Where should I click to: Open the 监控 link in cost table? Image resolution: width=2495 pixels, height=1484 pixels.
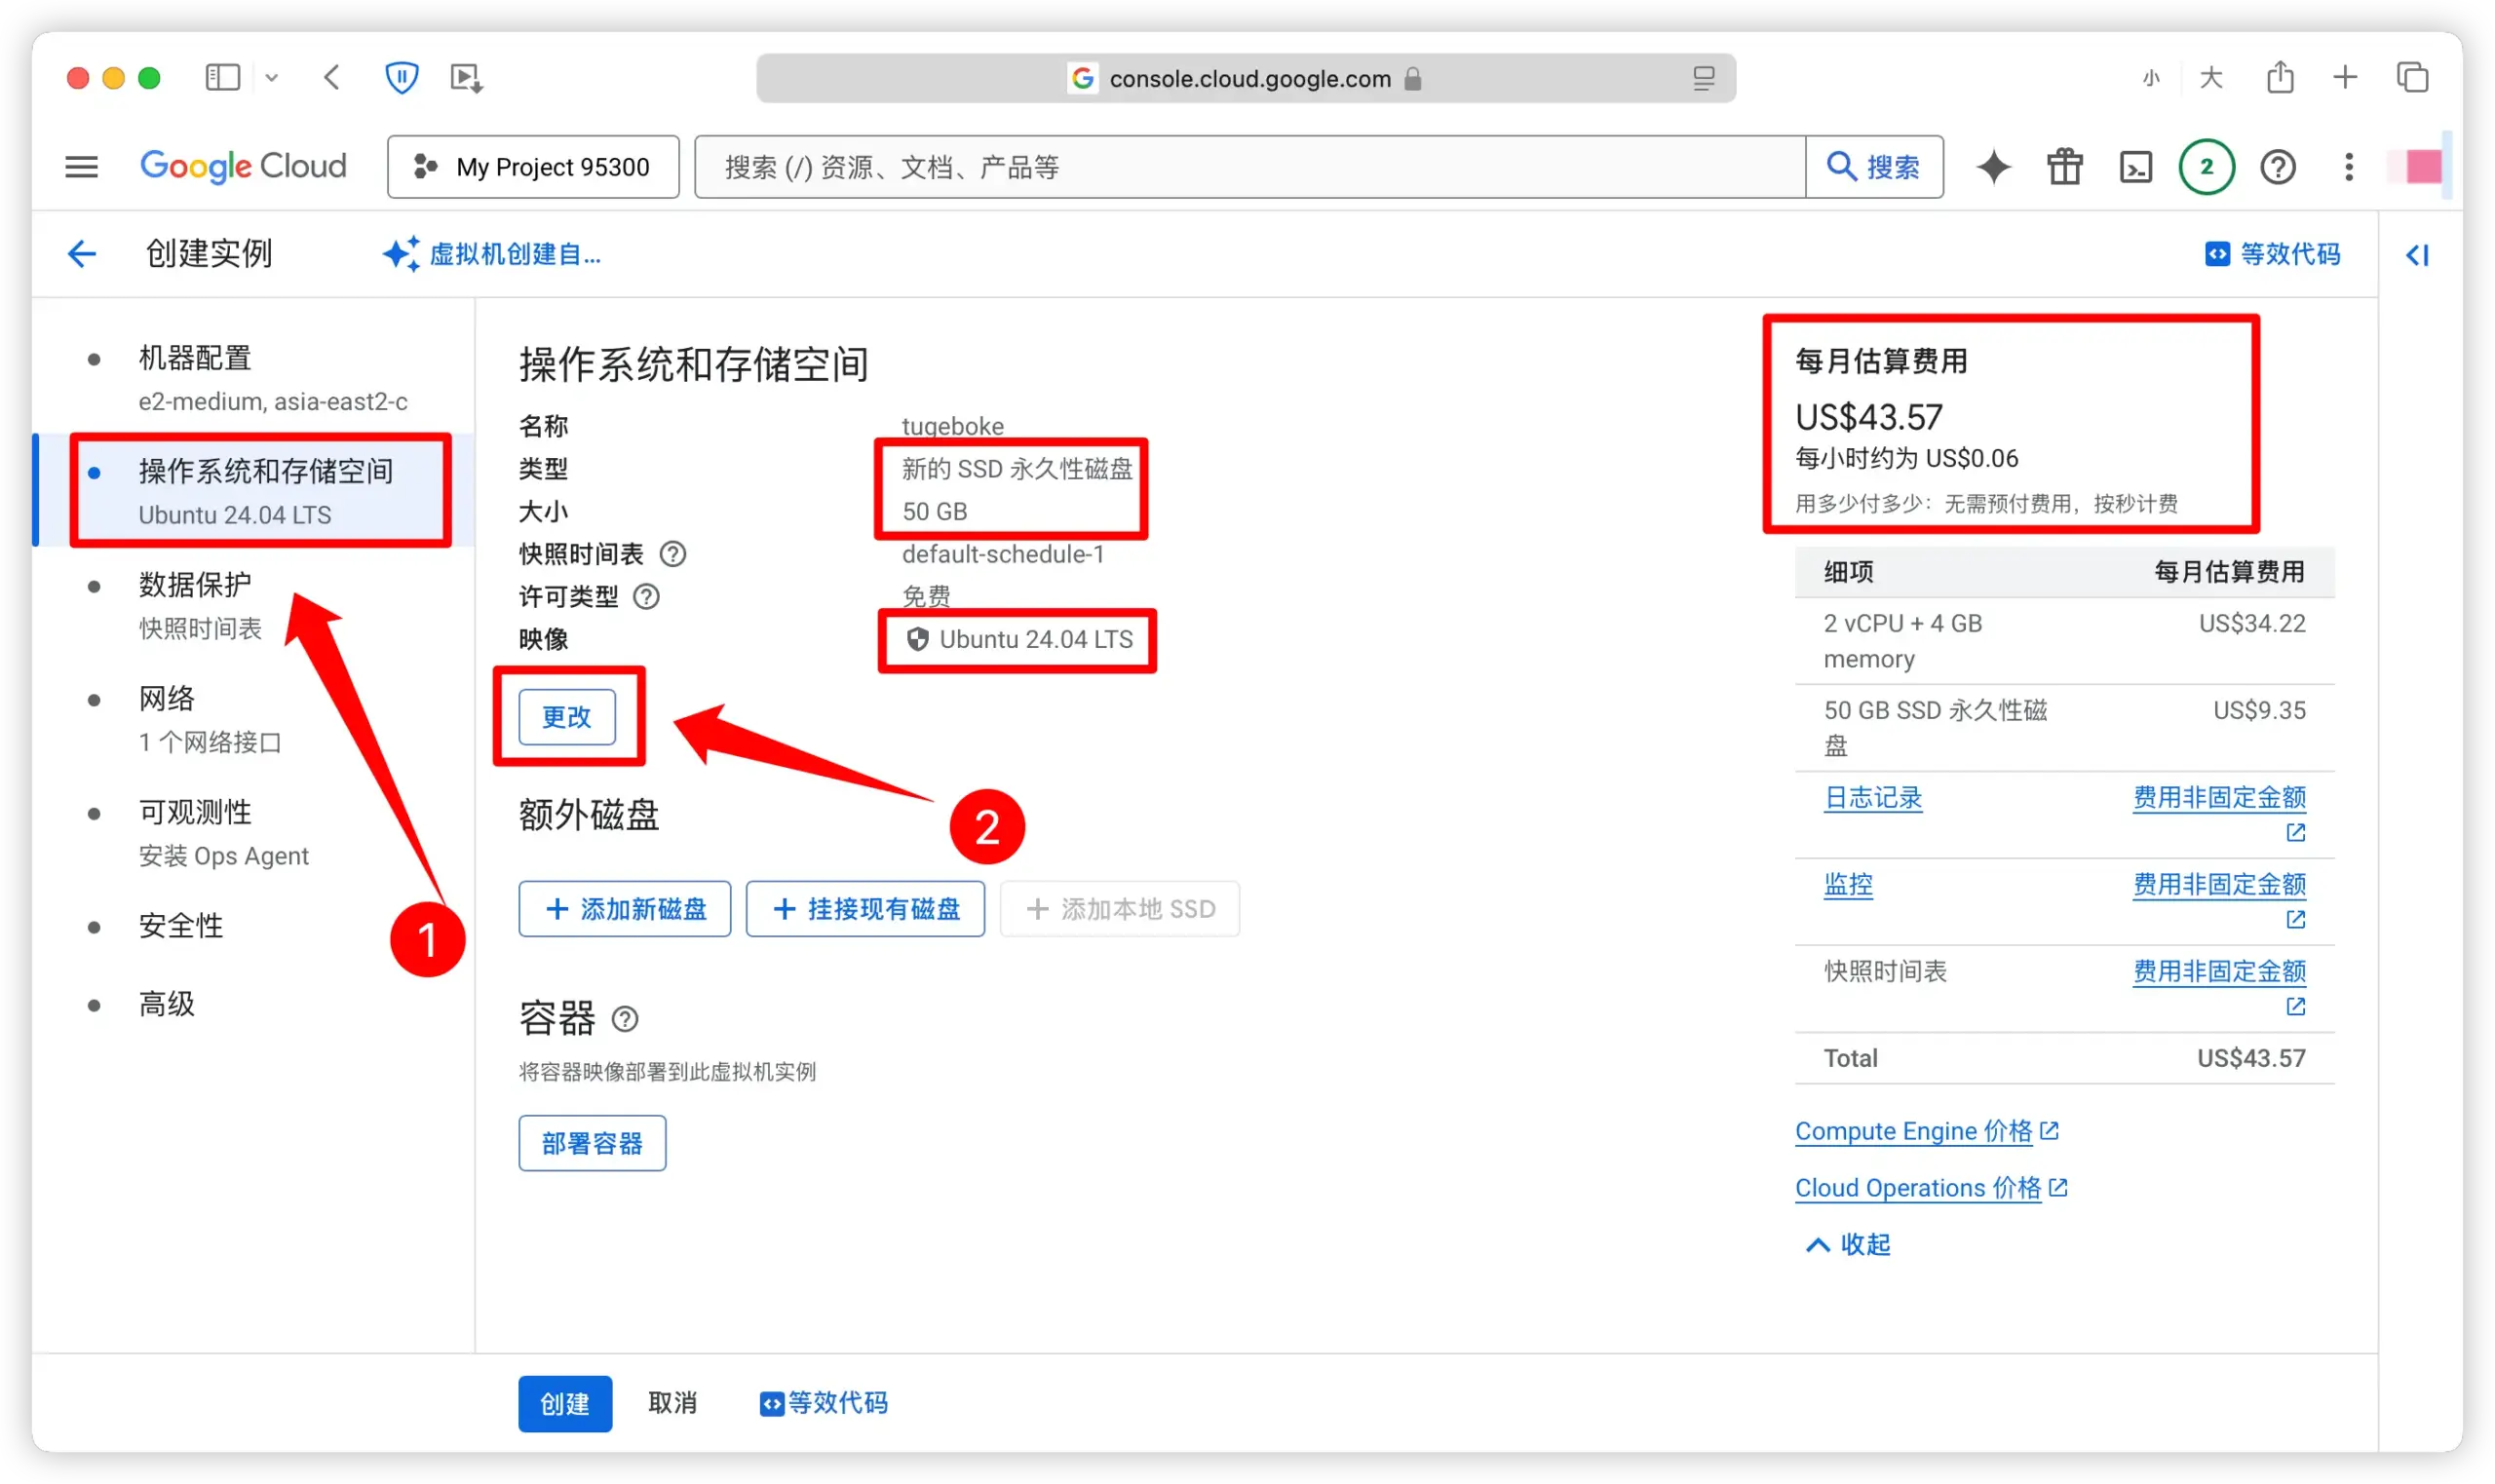[x=1848, y=884]
